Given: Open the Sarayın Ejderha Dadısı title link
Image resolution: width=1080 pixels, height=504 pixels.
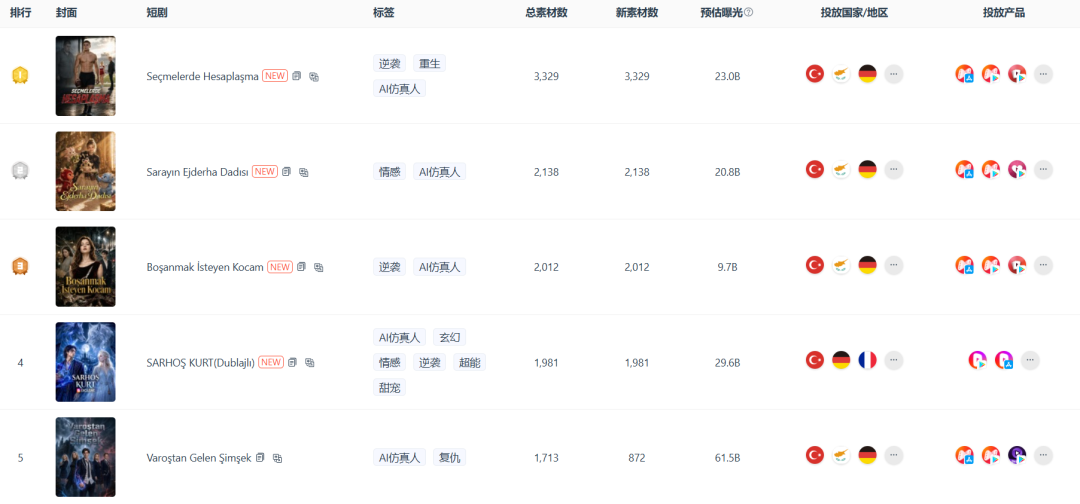Looking at the screenshot, I should point(198,171).
